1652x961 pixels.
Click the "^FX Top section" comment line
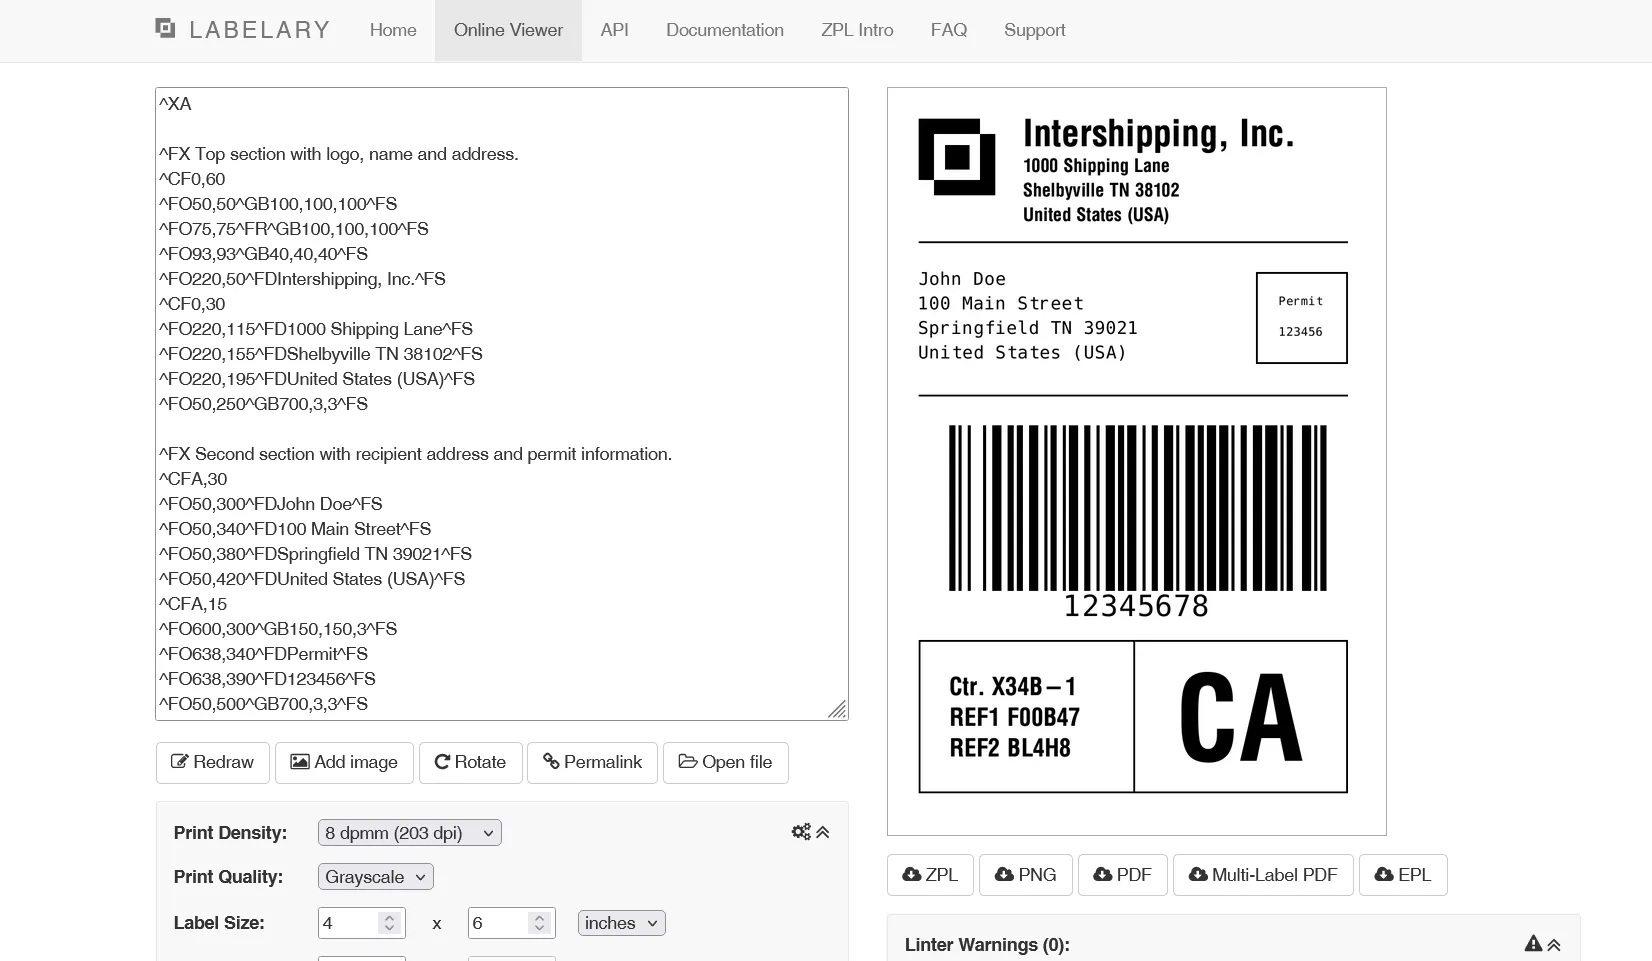[339, 154]
